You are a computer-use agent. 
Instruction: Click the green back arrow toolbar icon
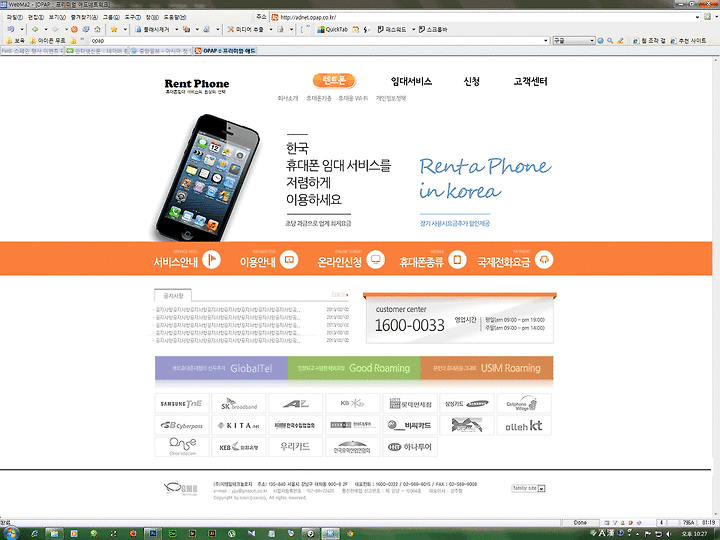point(35,29)
